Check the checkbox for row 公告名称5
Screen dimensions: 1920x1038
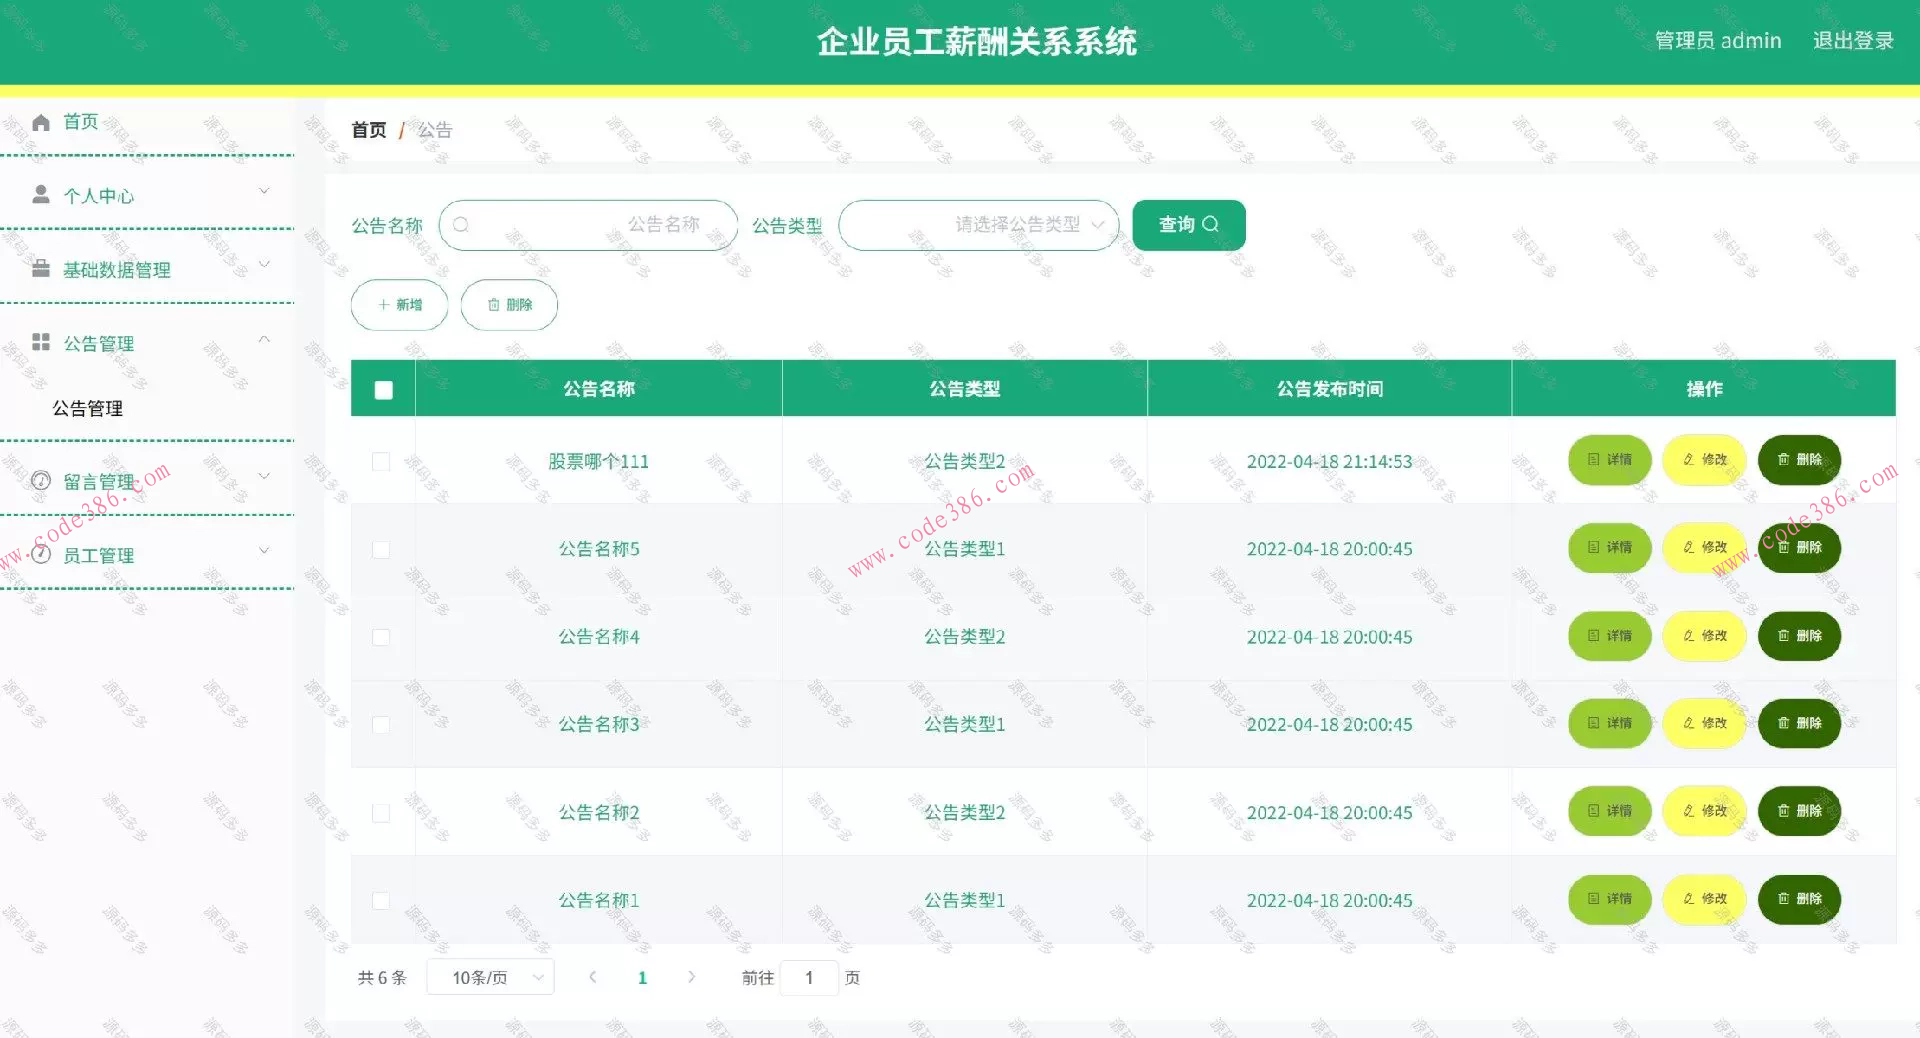click(x=381, y=549)
